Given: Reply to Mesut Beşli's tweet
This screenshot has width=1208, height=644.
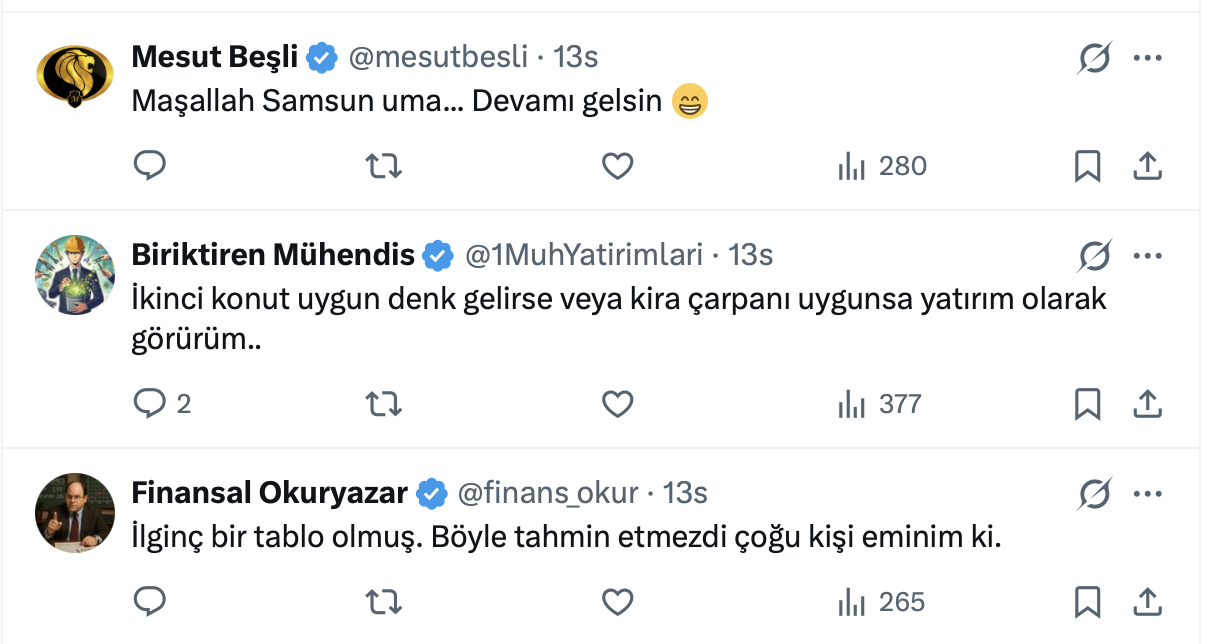Looking at the screenshot, I should pos(149,165).
